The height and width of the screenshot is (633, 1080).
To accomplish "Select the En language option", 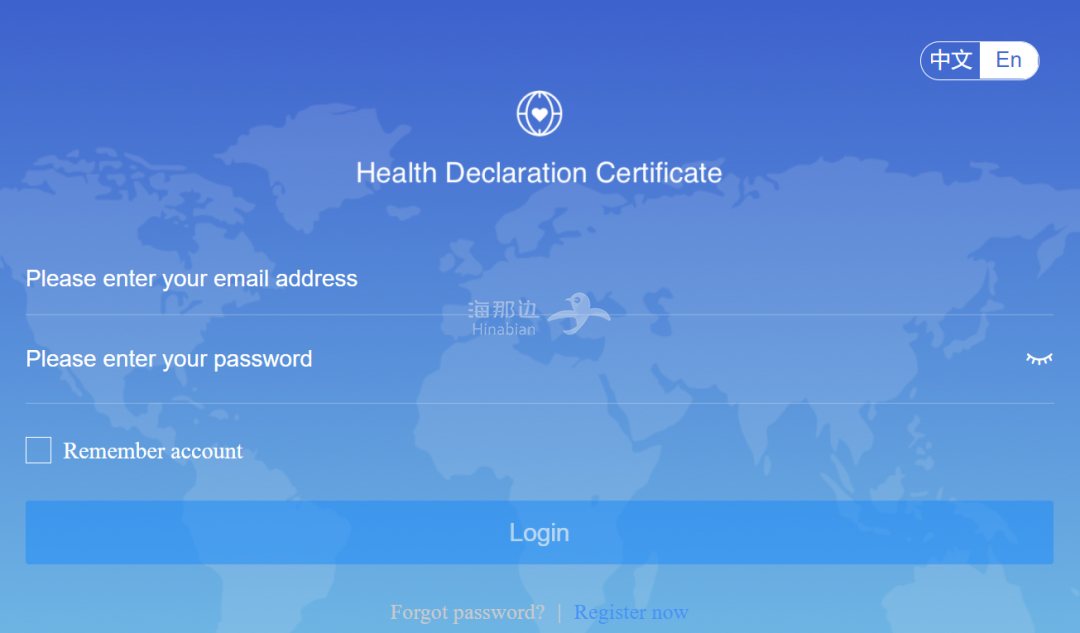I will pos(1008,60).
